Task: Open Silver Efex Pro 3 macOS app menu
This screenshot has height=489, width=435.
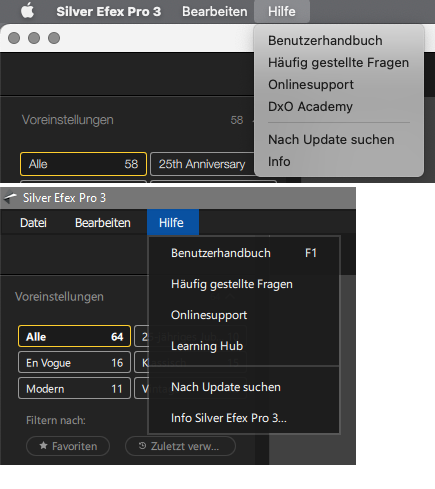Action: (109, 12)
